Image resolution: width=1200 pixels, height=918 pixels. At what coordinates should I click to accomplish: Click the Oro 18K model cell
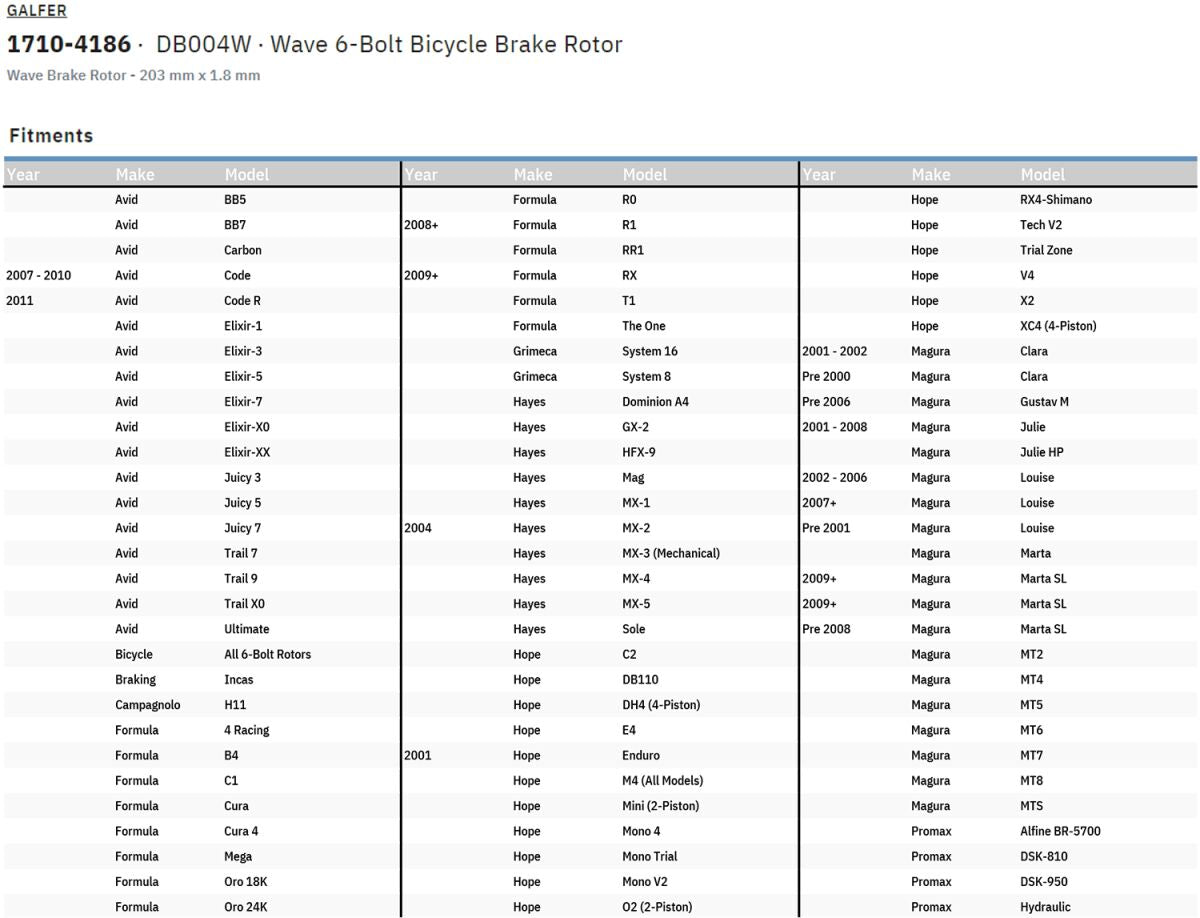[247, 882]
